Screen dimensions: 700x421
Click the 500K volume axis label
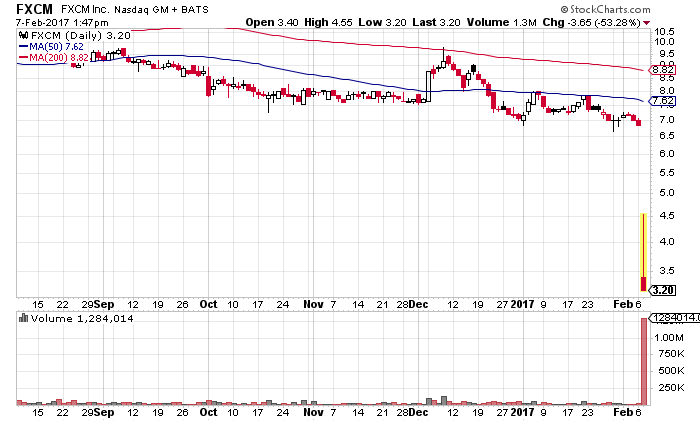pos(671,371)
